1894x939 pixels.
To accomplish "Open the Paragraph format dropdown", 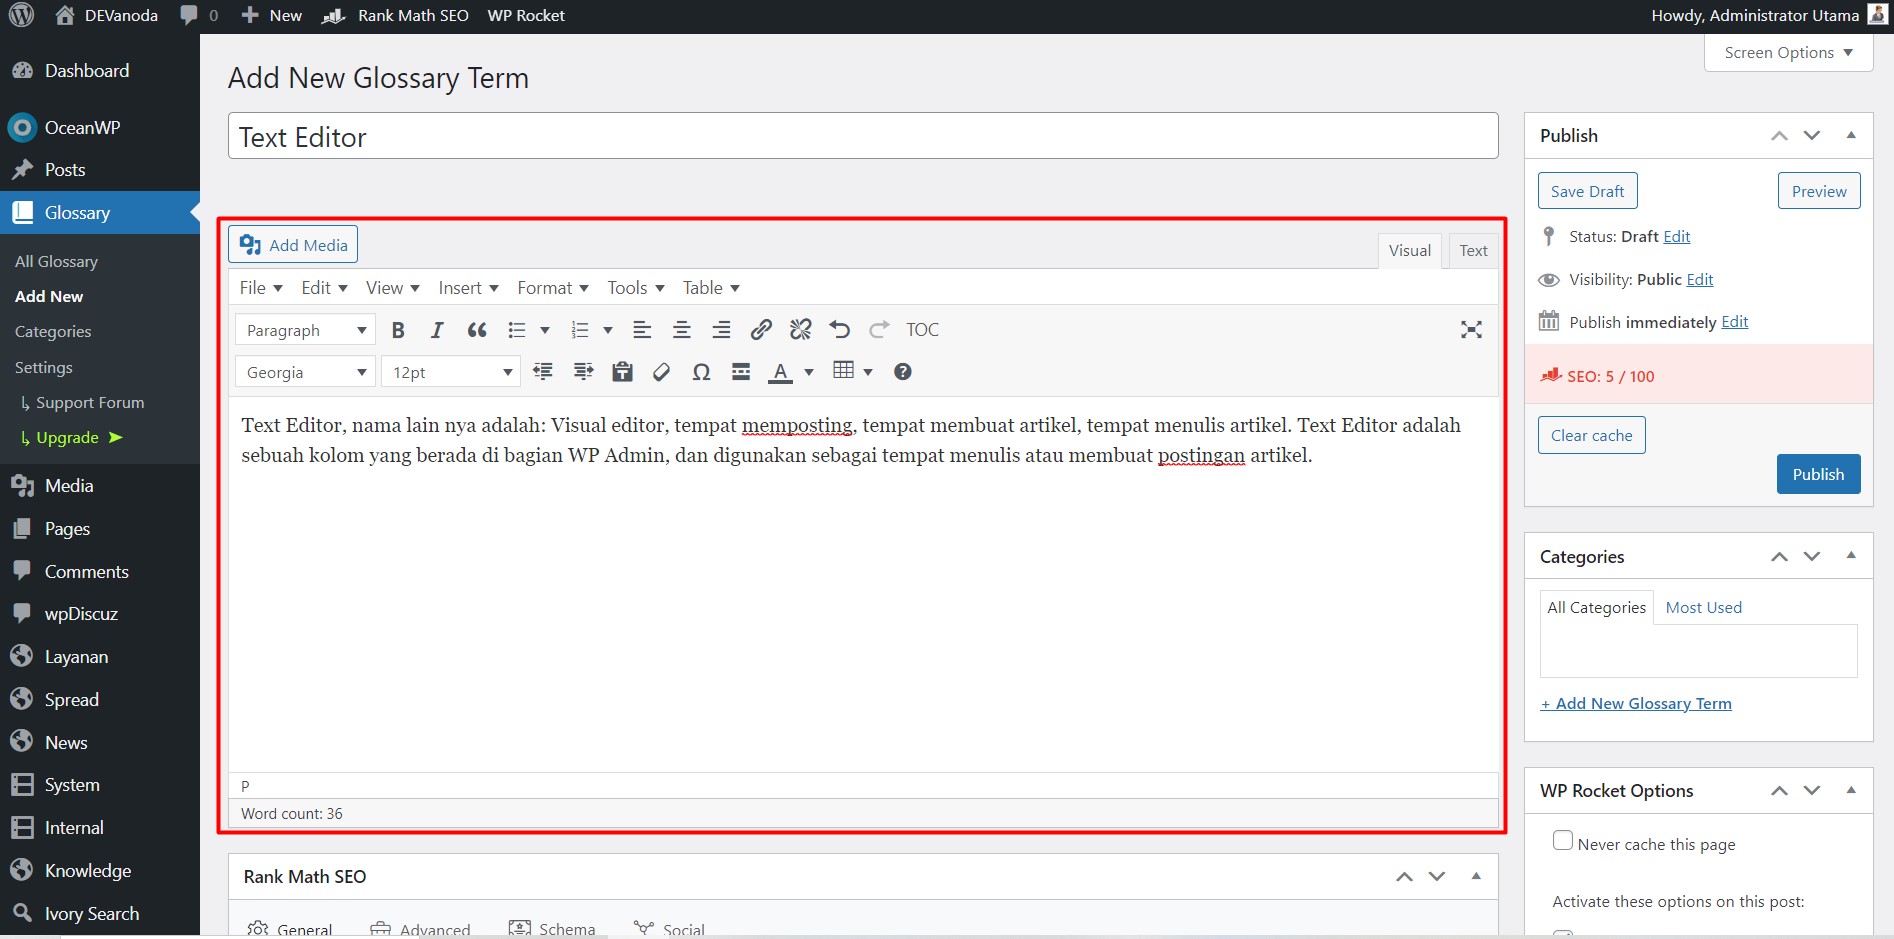I will point(305,330).
